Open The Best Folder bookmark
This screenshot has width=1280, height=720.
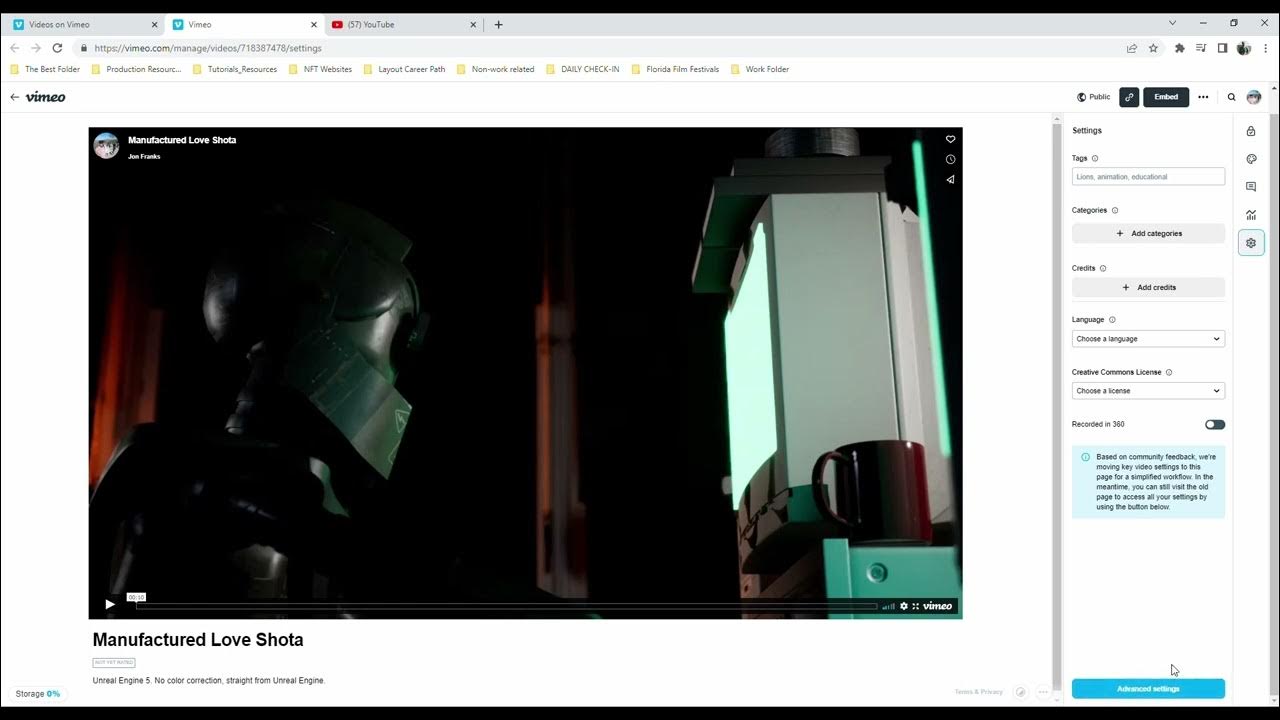pyautogui.click(x=45, y=69)
